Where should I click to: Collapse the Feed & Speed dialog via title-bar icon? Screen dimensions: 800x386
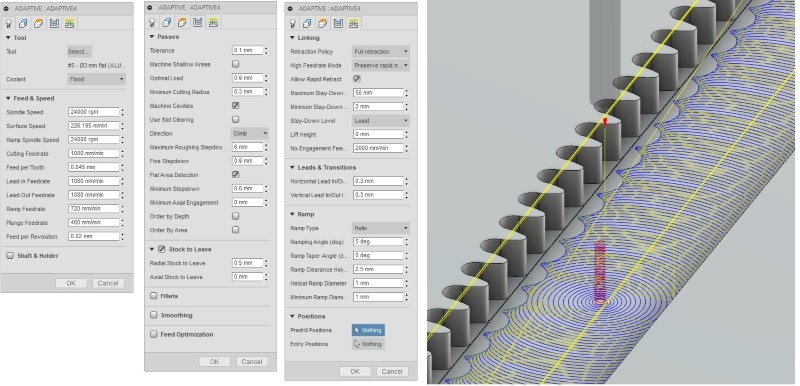[7, 9]
